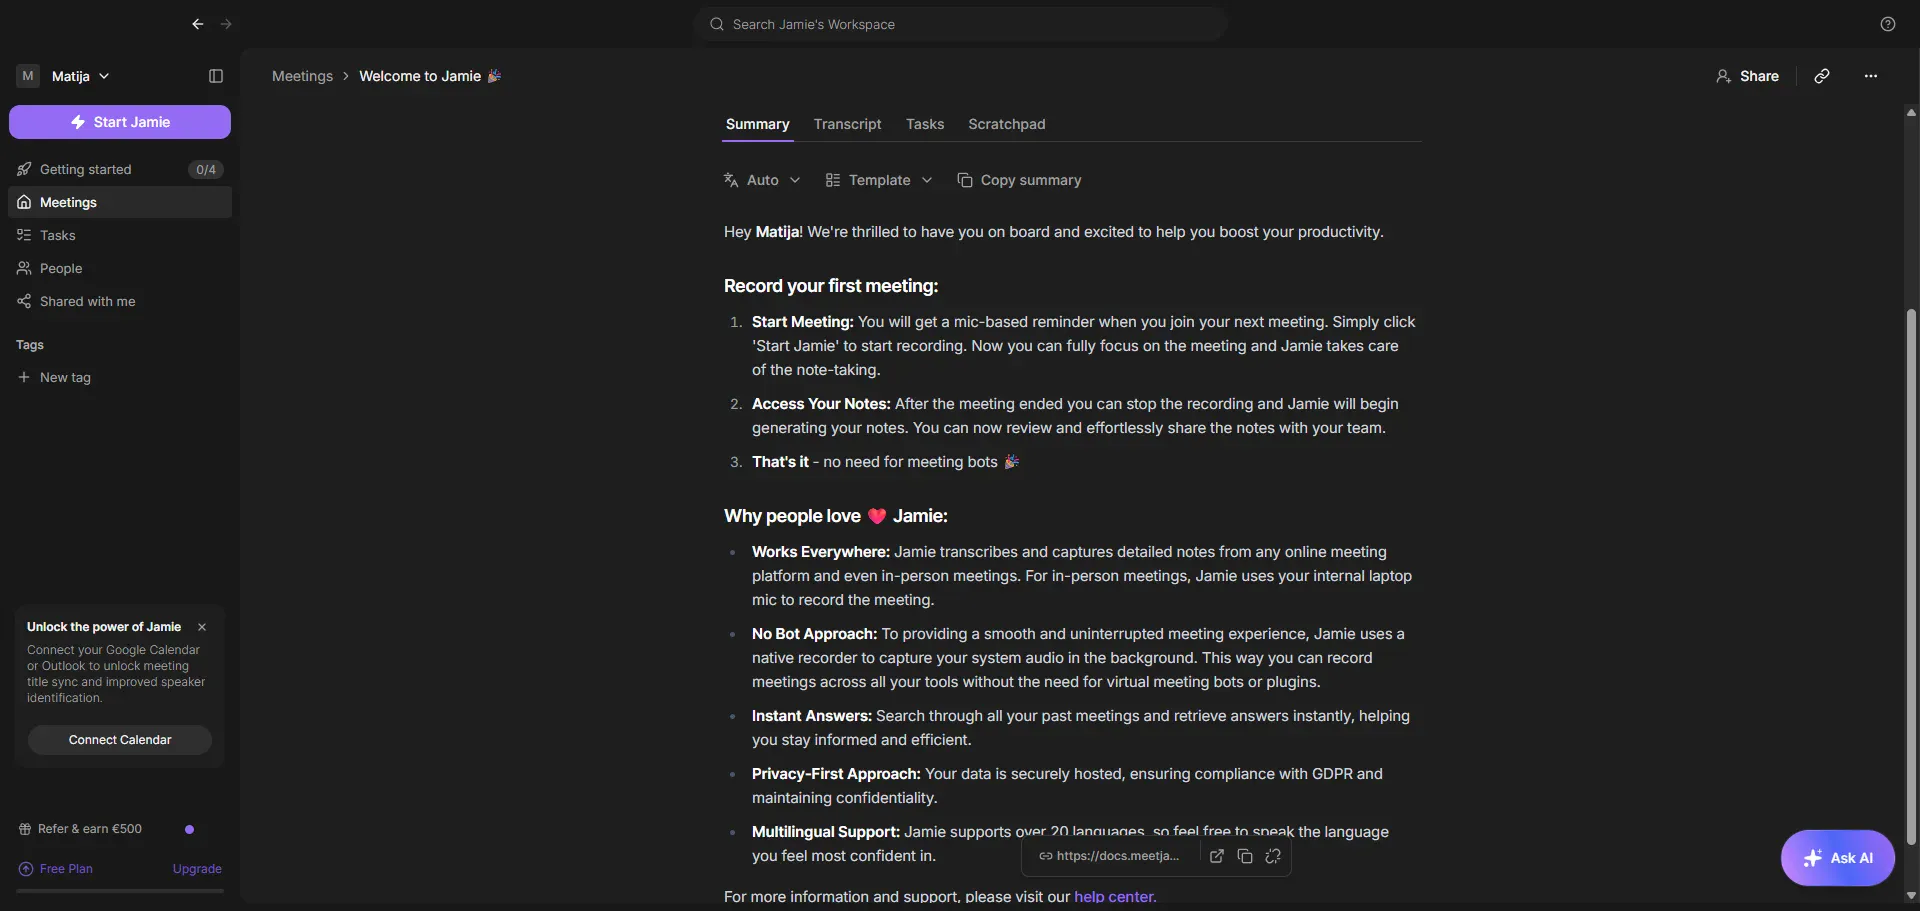Image resolution: width=1920 pixels, height=911 pixels.
Task: Copy meeting link with the chain icon
Action: pyautogui.click(x=1822, y=76)
